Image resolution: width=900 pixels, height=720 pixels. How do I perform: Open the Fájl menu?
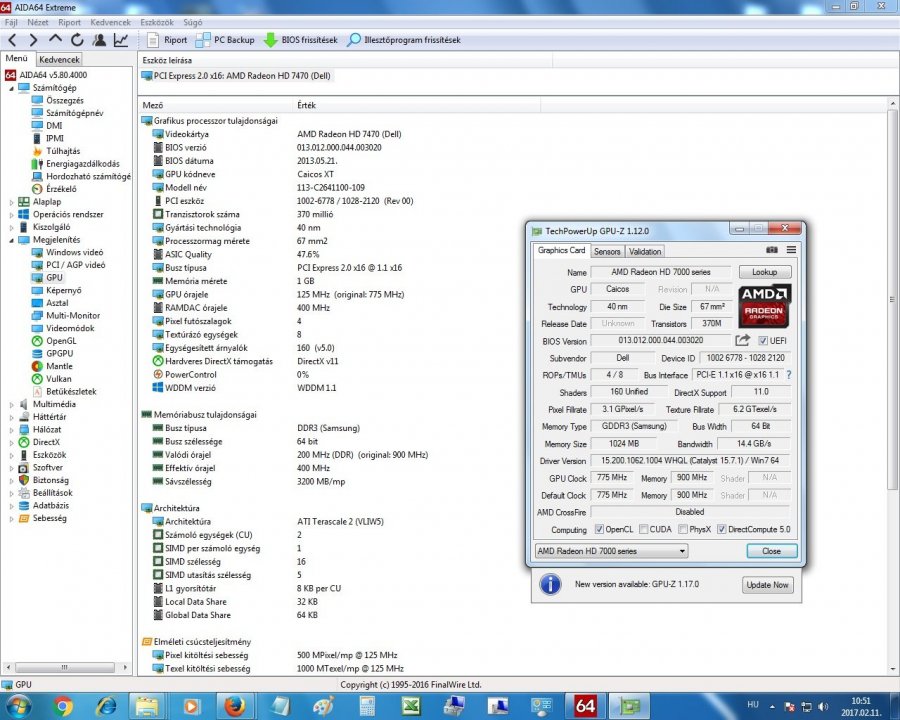11,22
